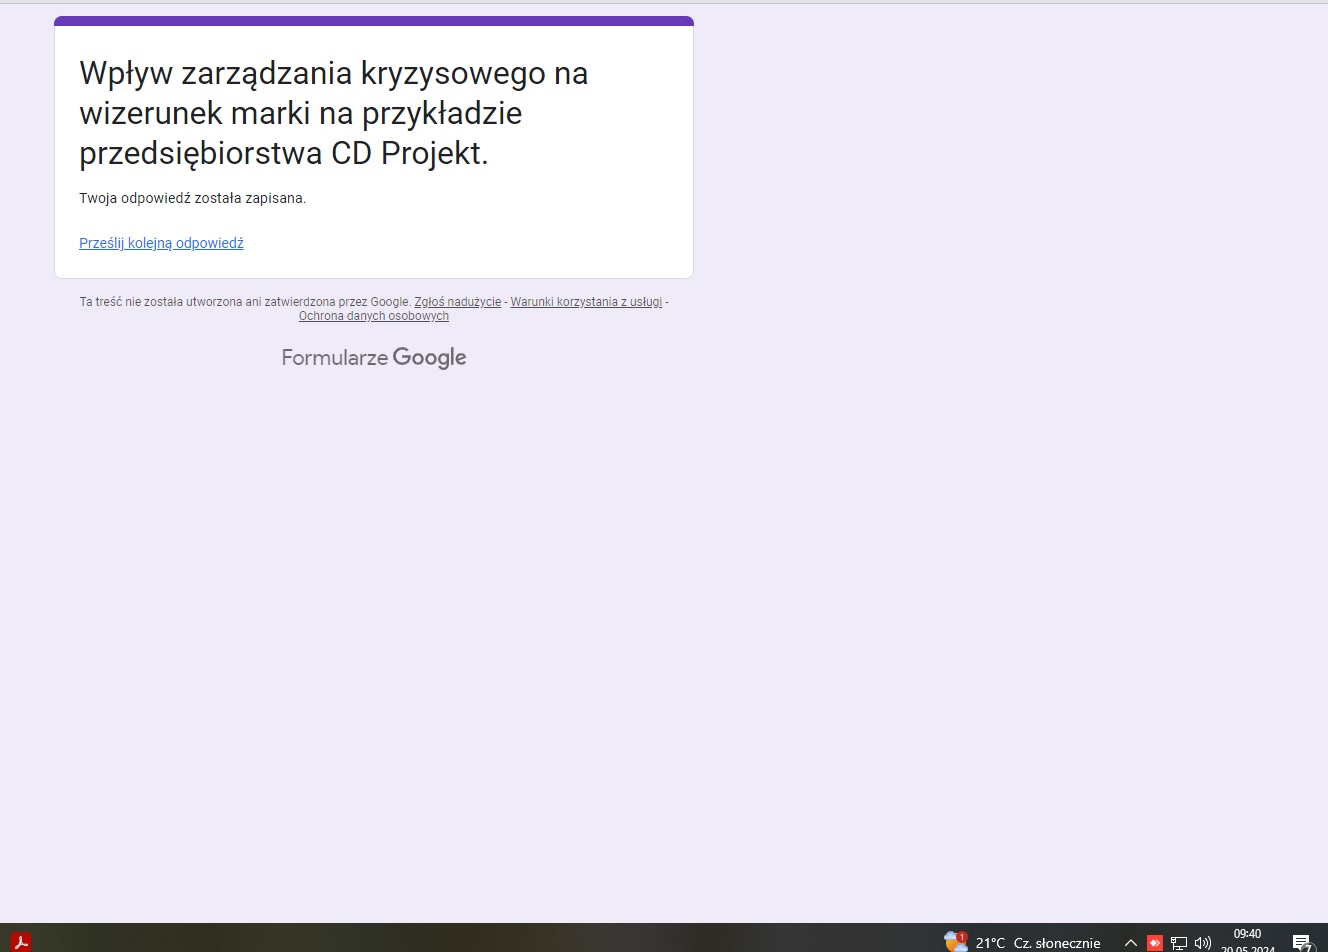Click the Prześlij kolejną odpowiedź link

(161, 243)
